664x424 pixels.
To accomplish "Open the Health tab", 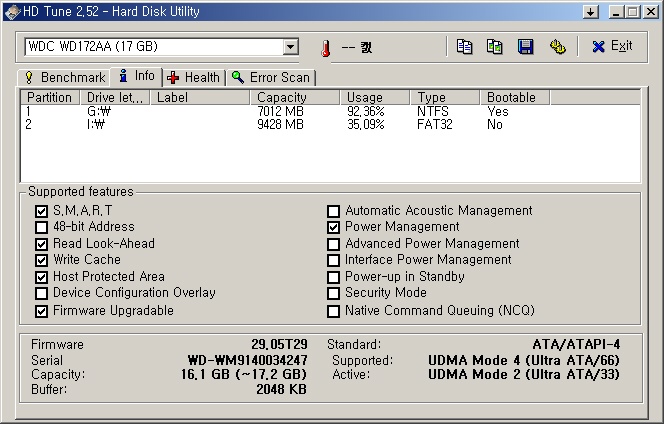I will pos(194,78).
